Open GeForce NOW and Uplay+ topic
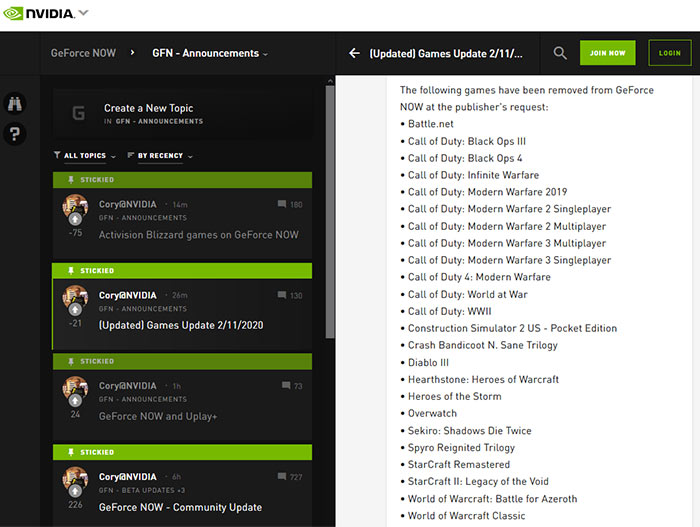The width and height of the screenshot is (700, 527). (158, 416)
